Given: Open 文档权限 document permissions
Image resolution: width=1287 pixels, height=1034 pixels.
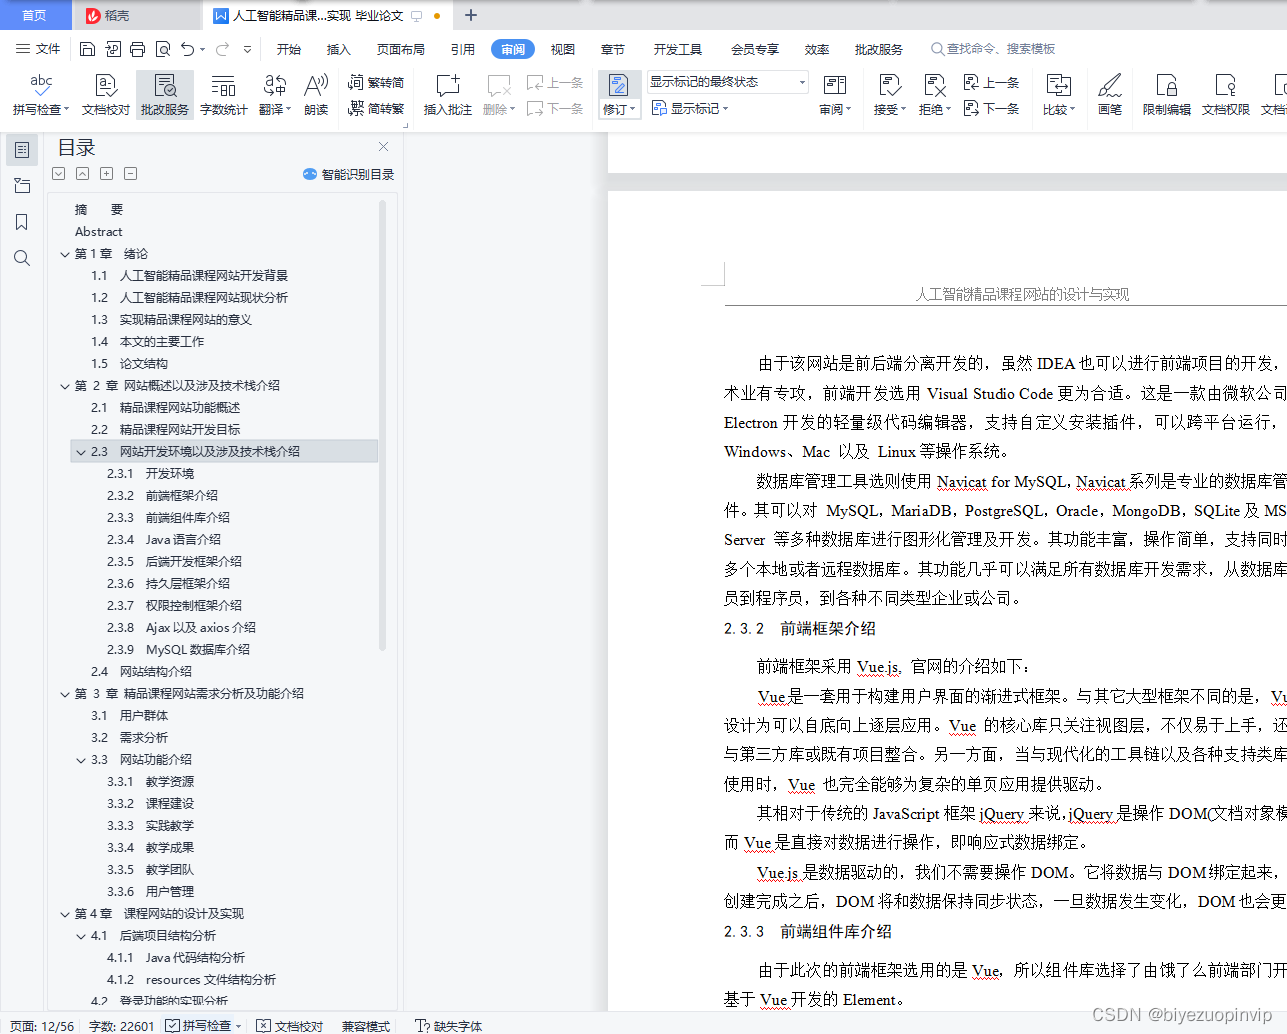Looking at the screenshot, I should pos(1226,94).
